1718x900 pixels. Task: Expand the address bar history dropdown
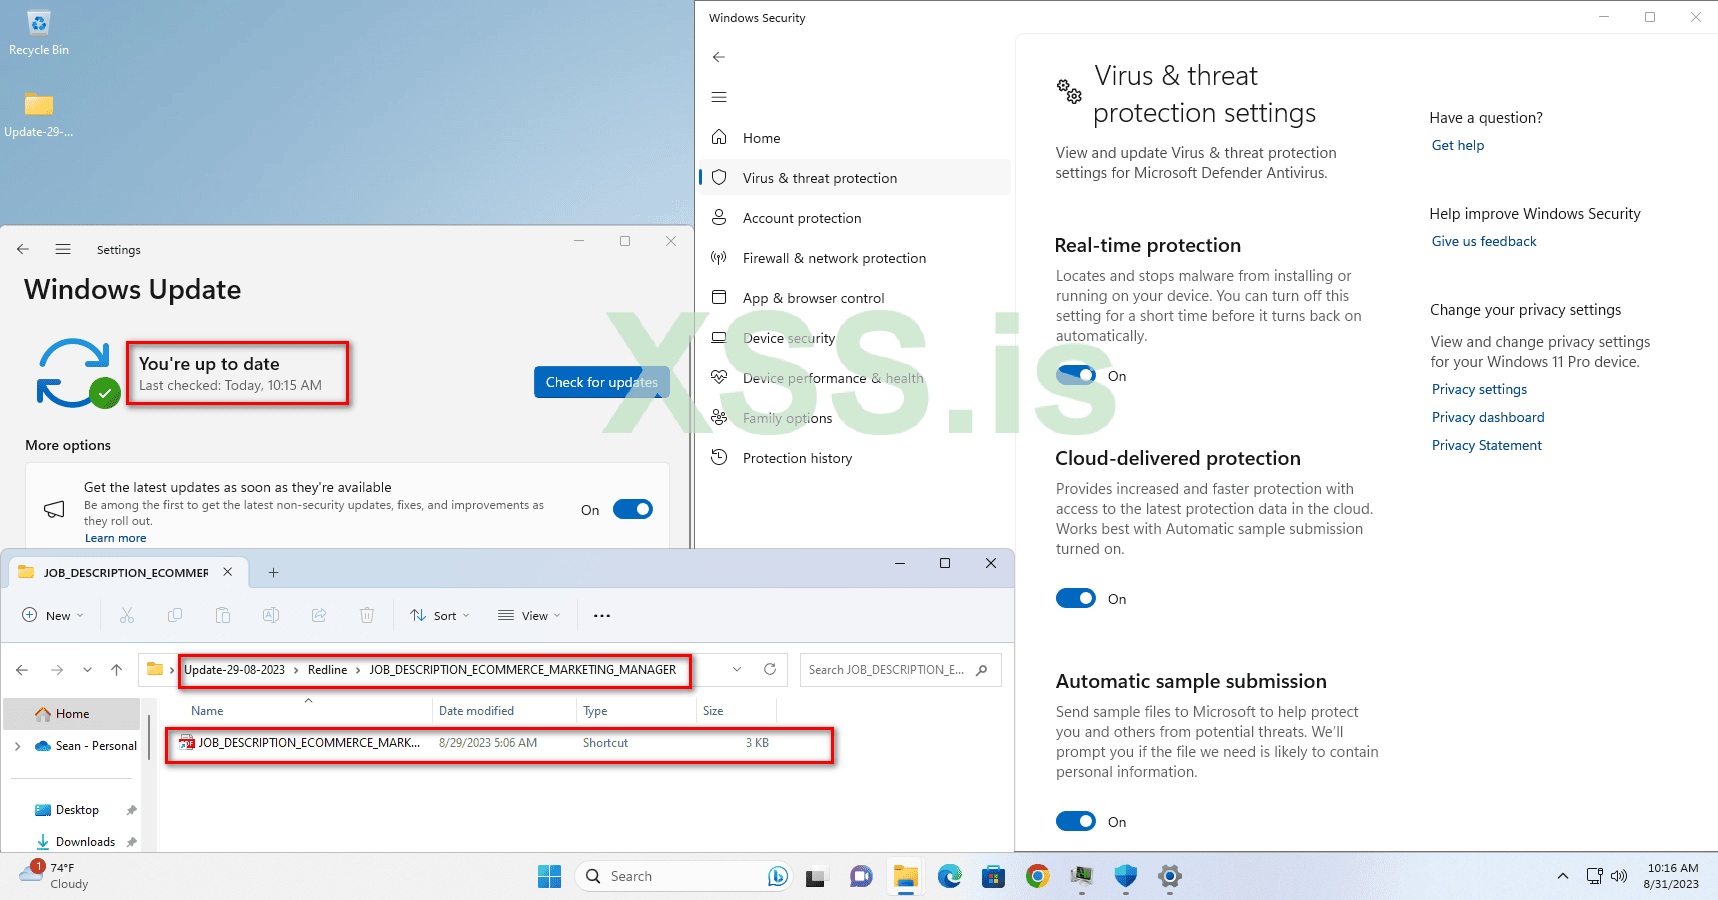tap(737, 669)
